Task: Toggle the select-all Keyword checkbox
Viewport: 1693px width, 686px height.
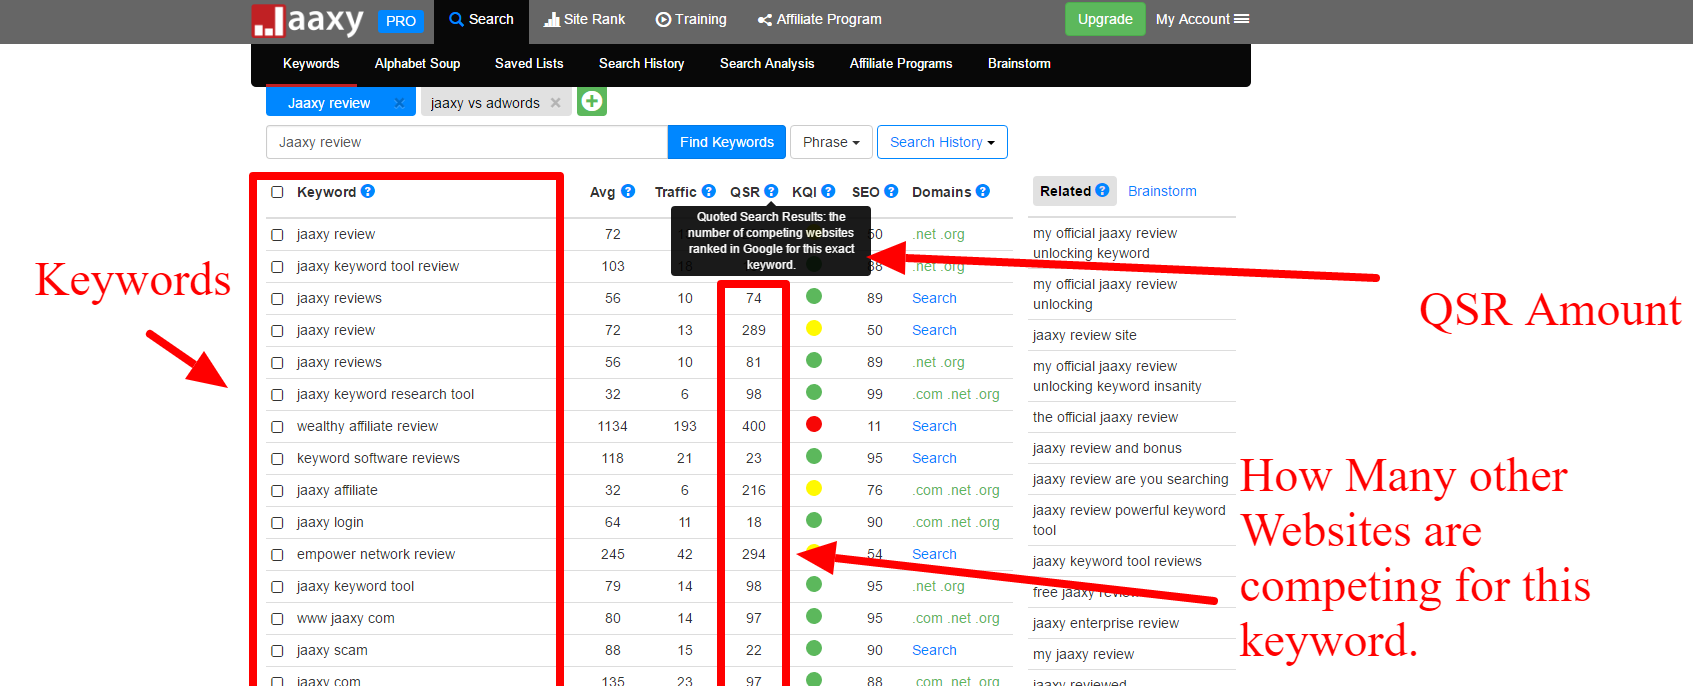Action: click(x=277, y=192)
